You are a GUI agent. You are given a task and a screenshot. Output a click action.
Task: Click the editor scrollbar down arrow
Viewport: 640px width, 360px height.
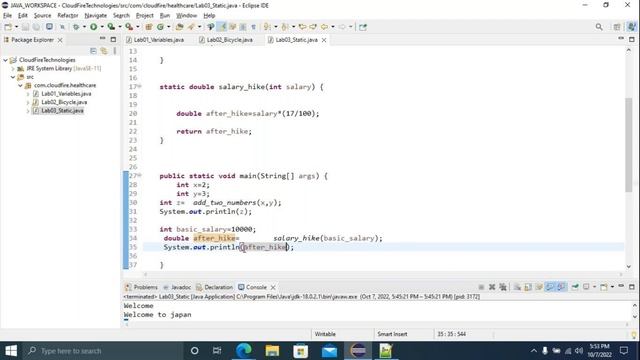628,267
